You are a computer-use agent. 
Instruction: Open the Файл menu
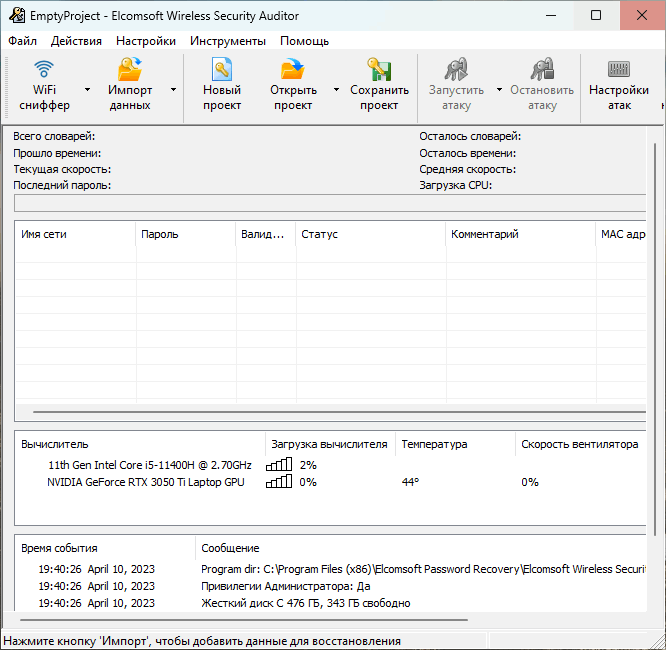click(x=23, y=41)
